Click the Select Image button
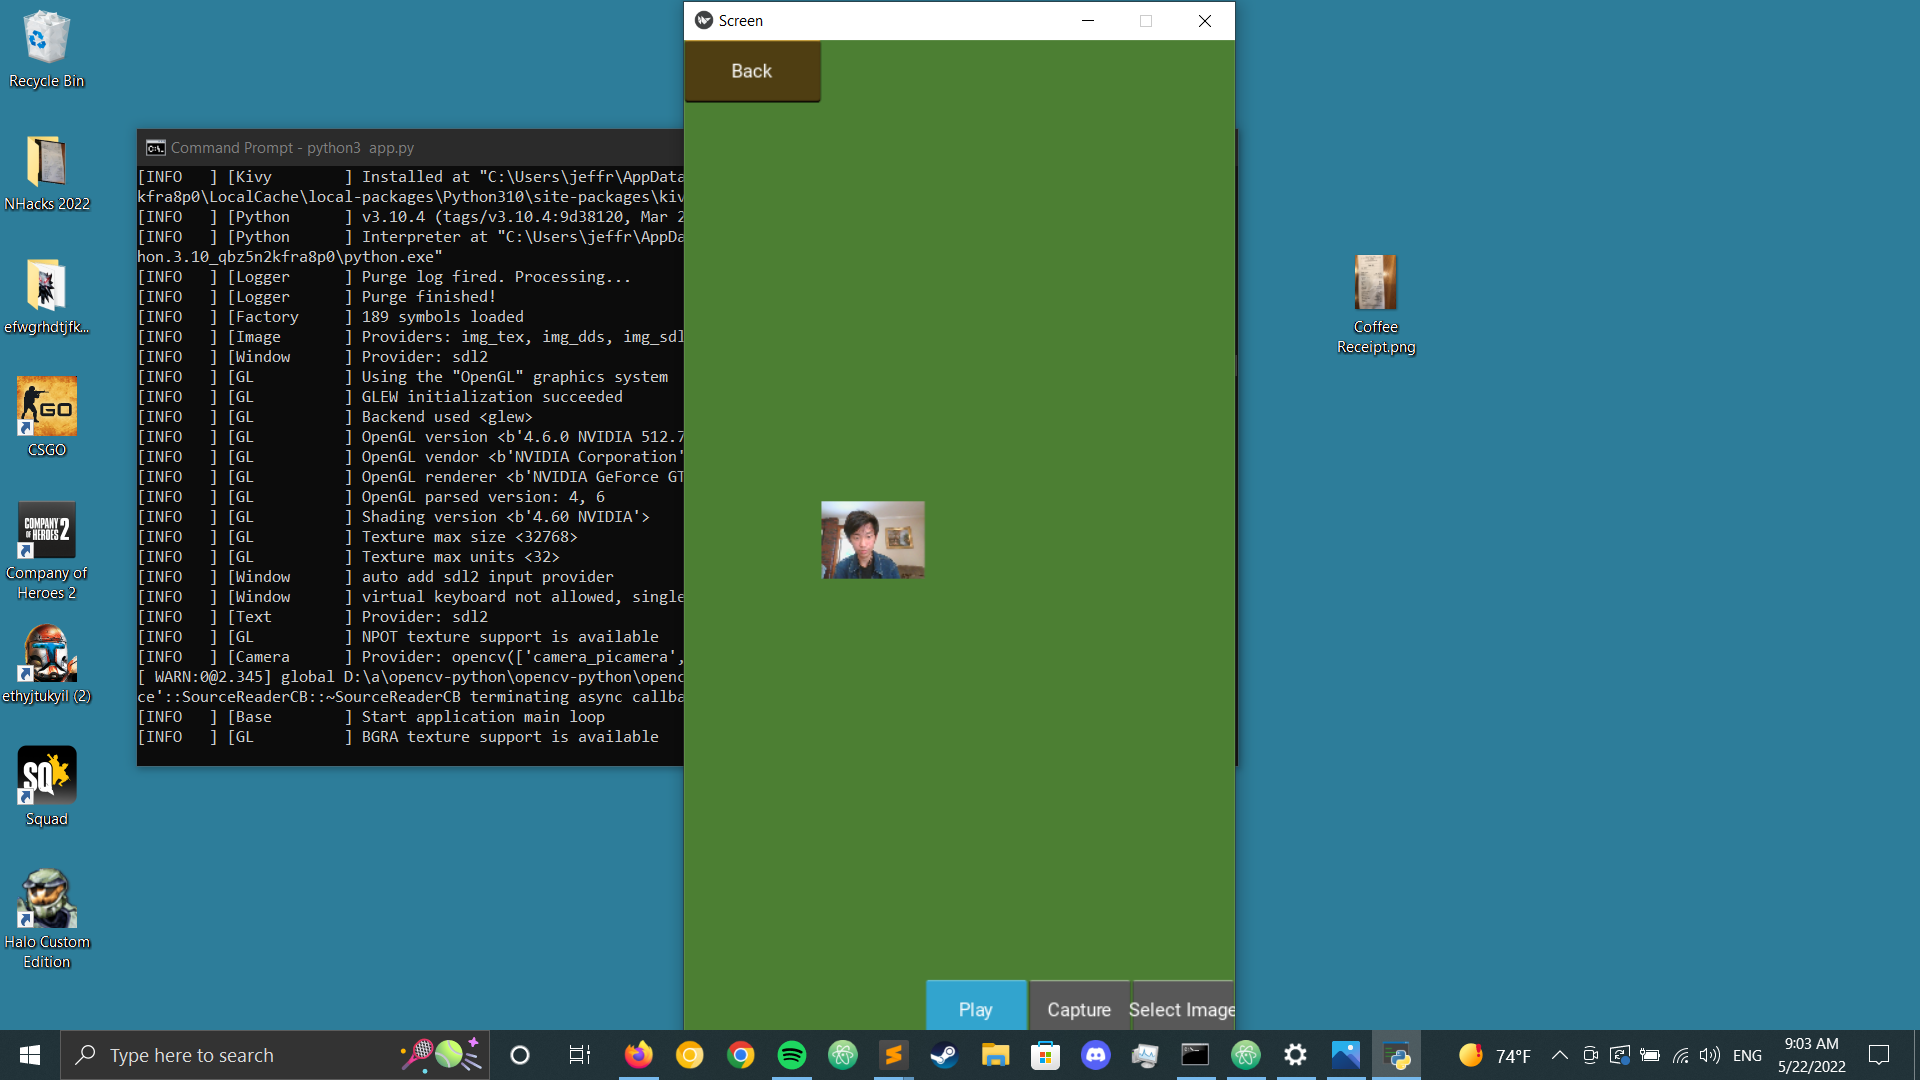This screenshot has width=1920, height=1080. coord(1182,1009)
